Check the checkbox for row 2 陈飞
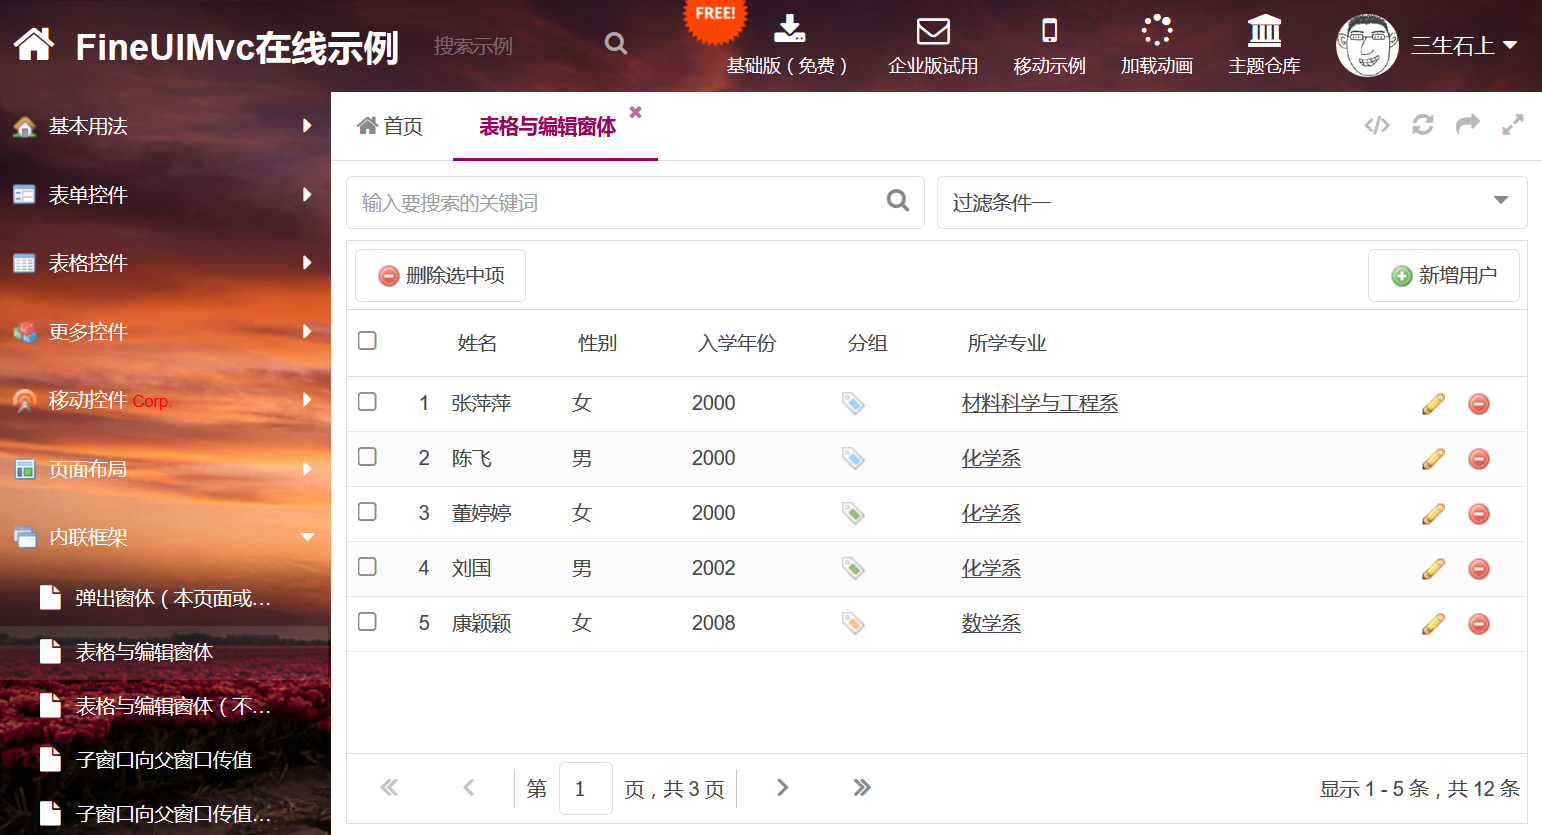 (x=368, y=457)
